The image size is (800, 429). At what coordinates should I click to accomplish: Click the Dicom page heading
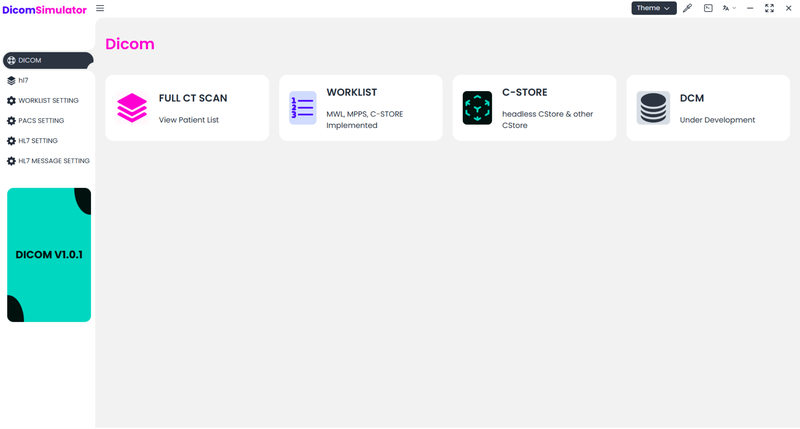click(x=130, y=44)
